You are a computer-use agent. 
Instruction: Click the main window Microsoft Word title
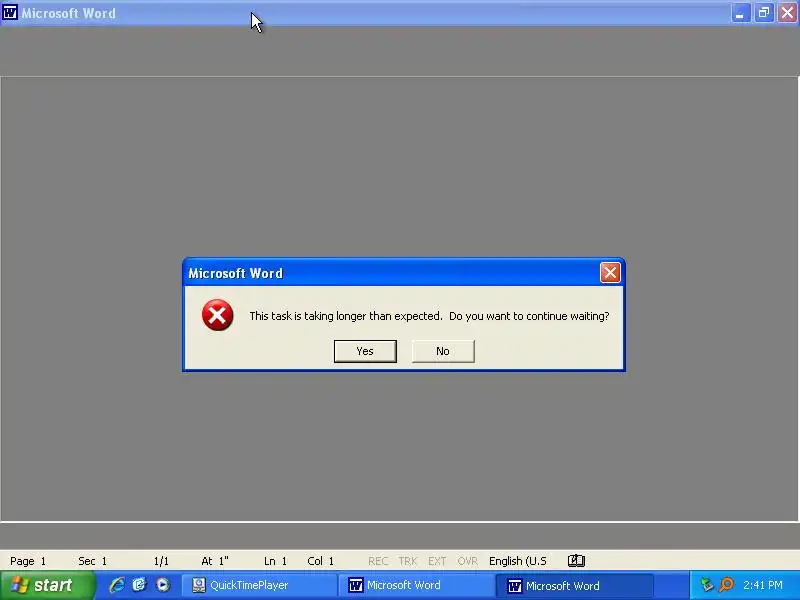point(68,13)
